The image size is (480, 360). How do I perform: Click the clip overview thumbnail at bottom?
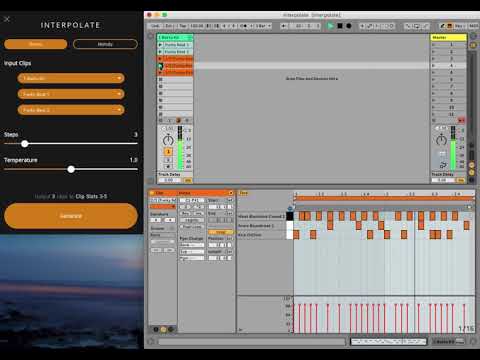(x=389, y=342)
